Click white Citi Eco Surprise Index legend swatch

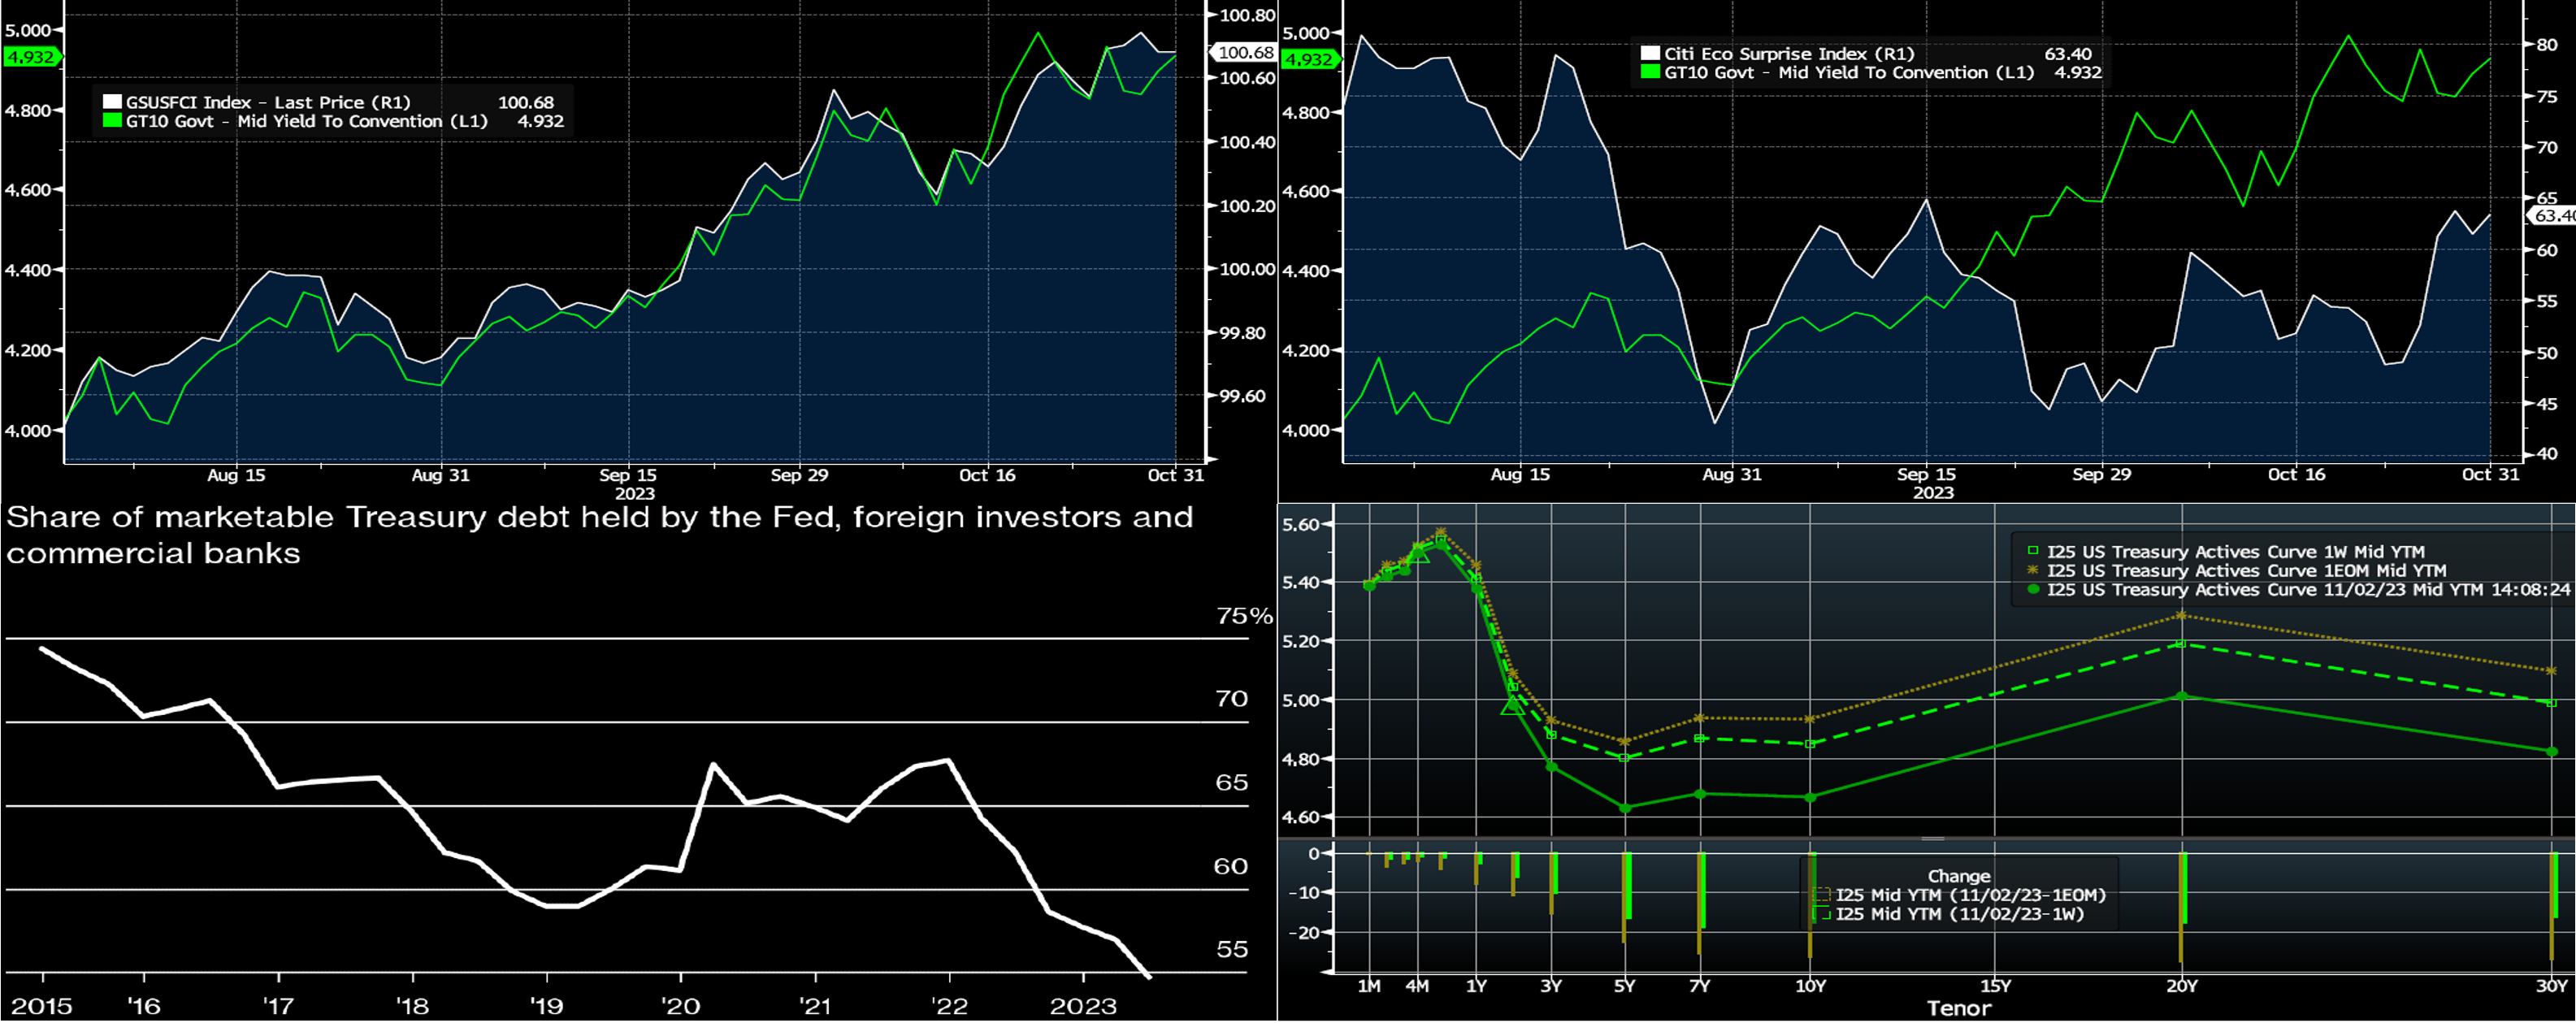coord(1650,54)
